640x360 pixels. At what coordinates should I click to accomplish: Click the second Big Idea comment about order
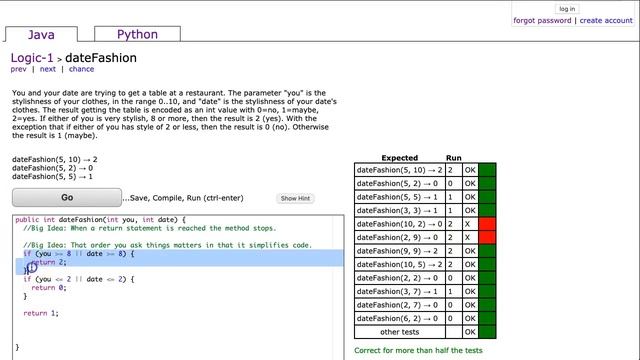tap(167, 245)
